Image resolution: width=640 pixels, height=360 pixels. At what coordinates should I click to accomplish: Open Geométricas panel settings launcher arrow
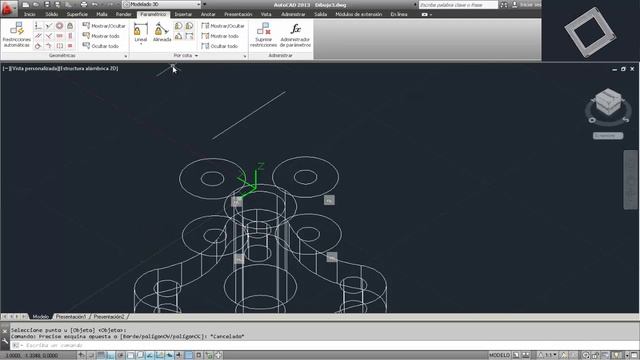click(126, 56)
